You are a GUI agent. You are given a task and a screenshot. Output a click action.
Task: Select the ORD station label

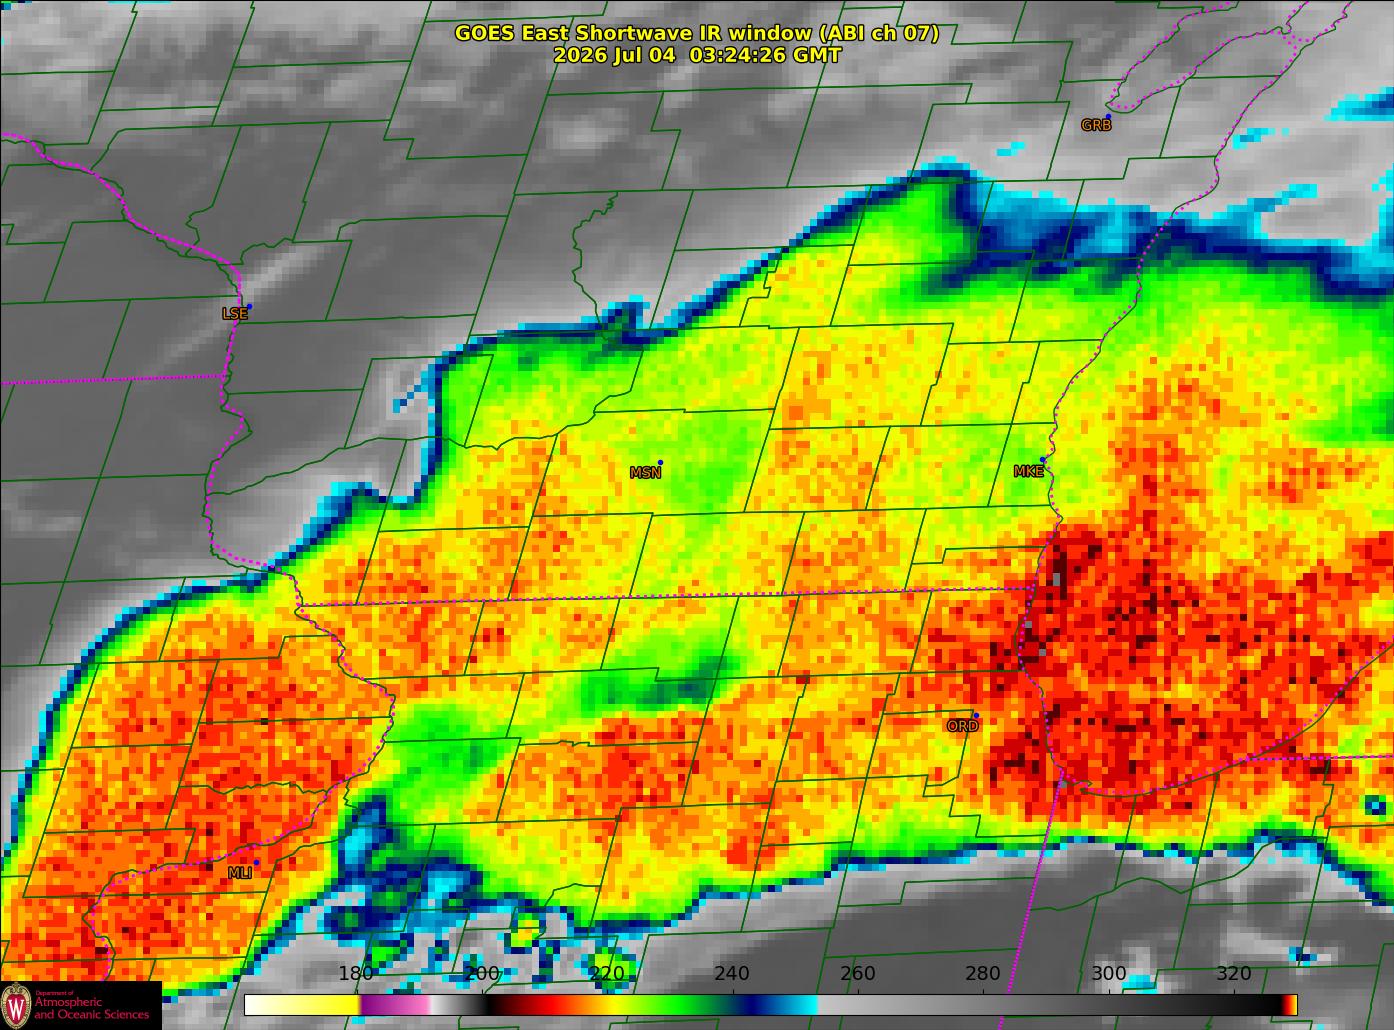point(962,726)
